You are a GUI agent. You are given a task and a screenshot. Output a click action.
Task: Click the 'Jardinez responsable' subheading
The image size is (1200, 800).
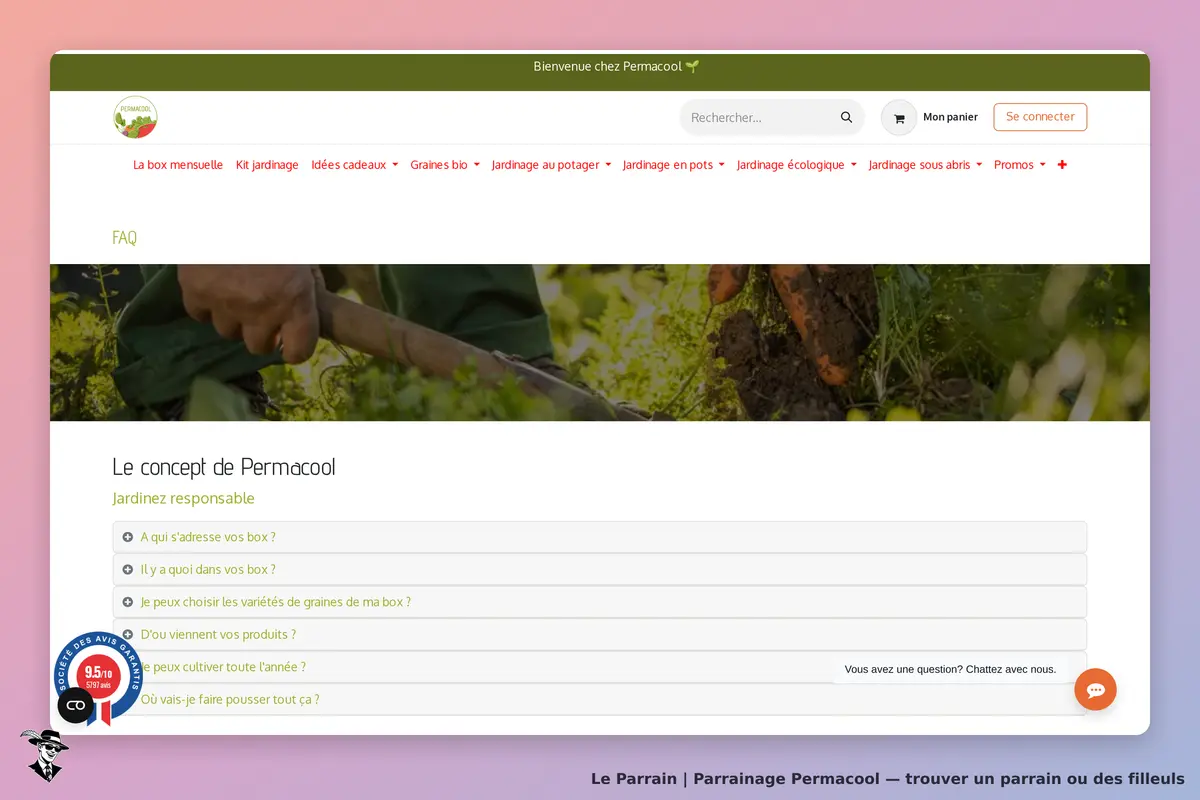(183, 498)
